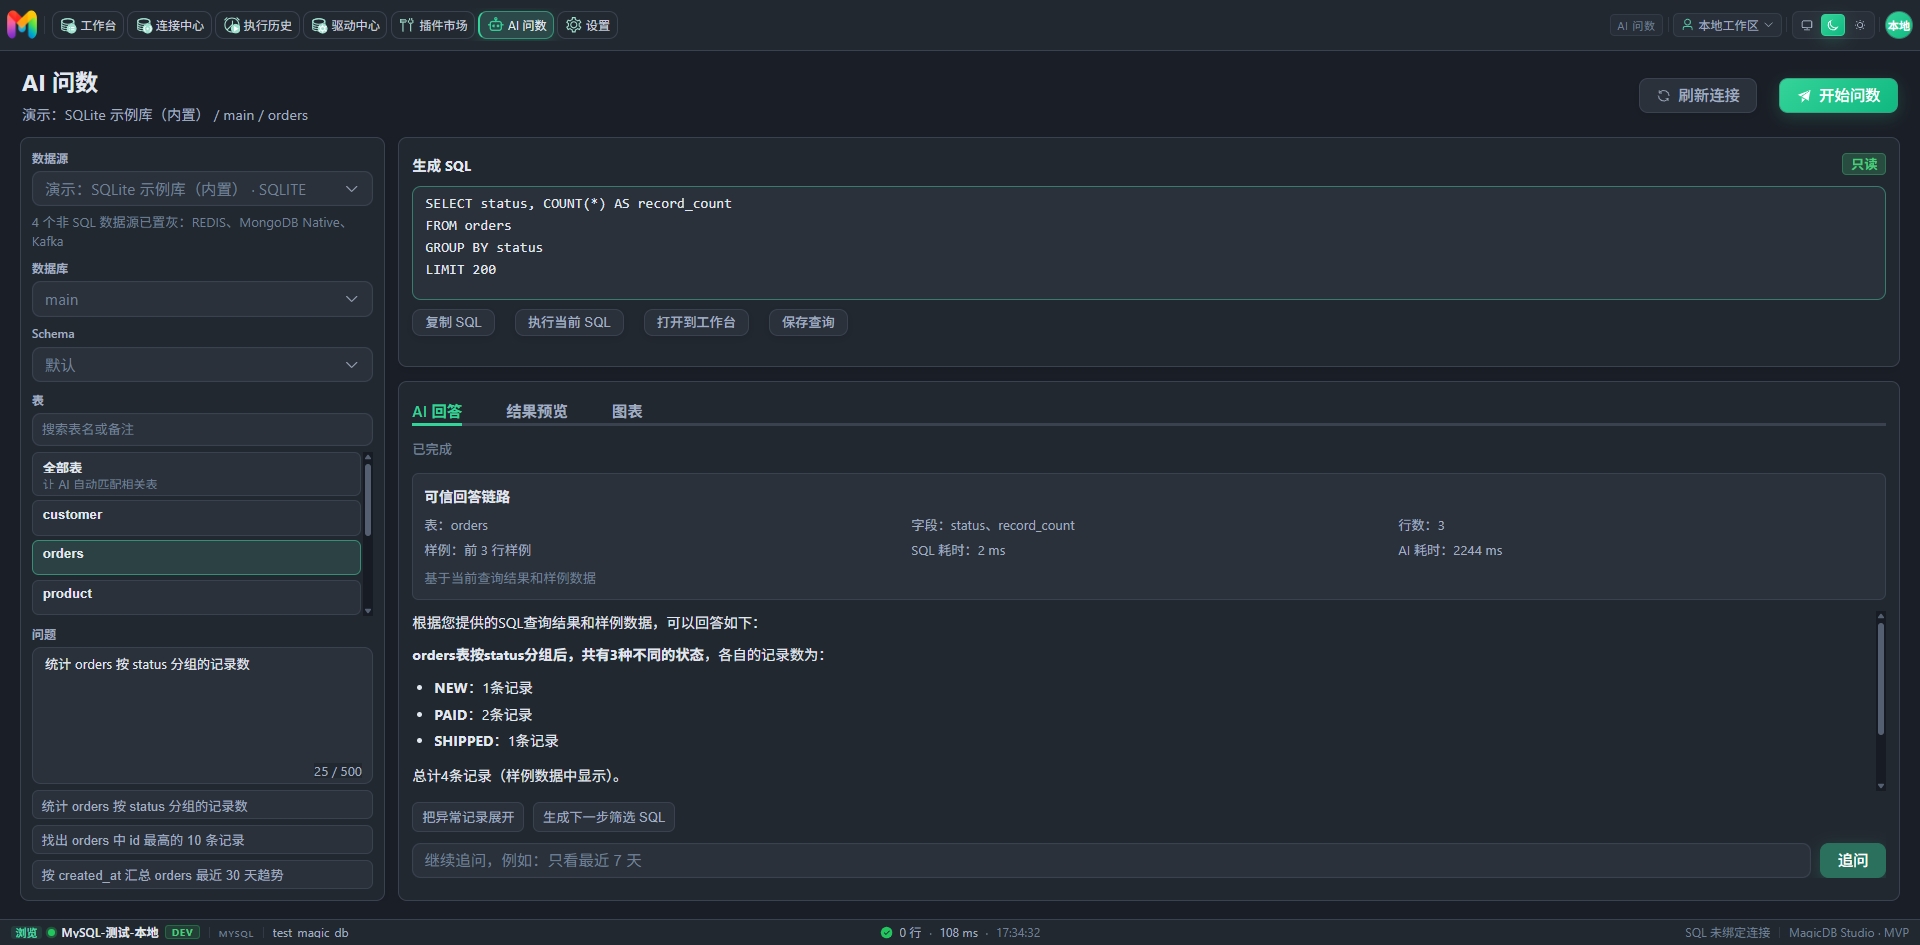Click the 浏览 status bar badge
1920x945 pixels.
[26, 932]
